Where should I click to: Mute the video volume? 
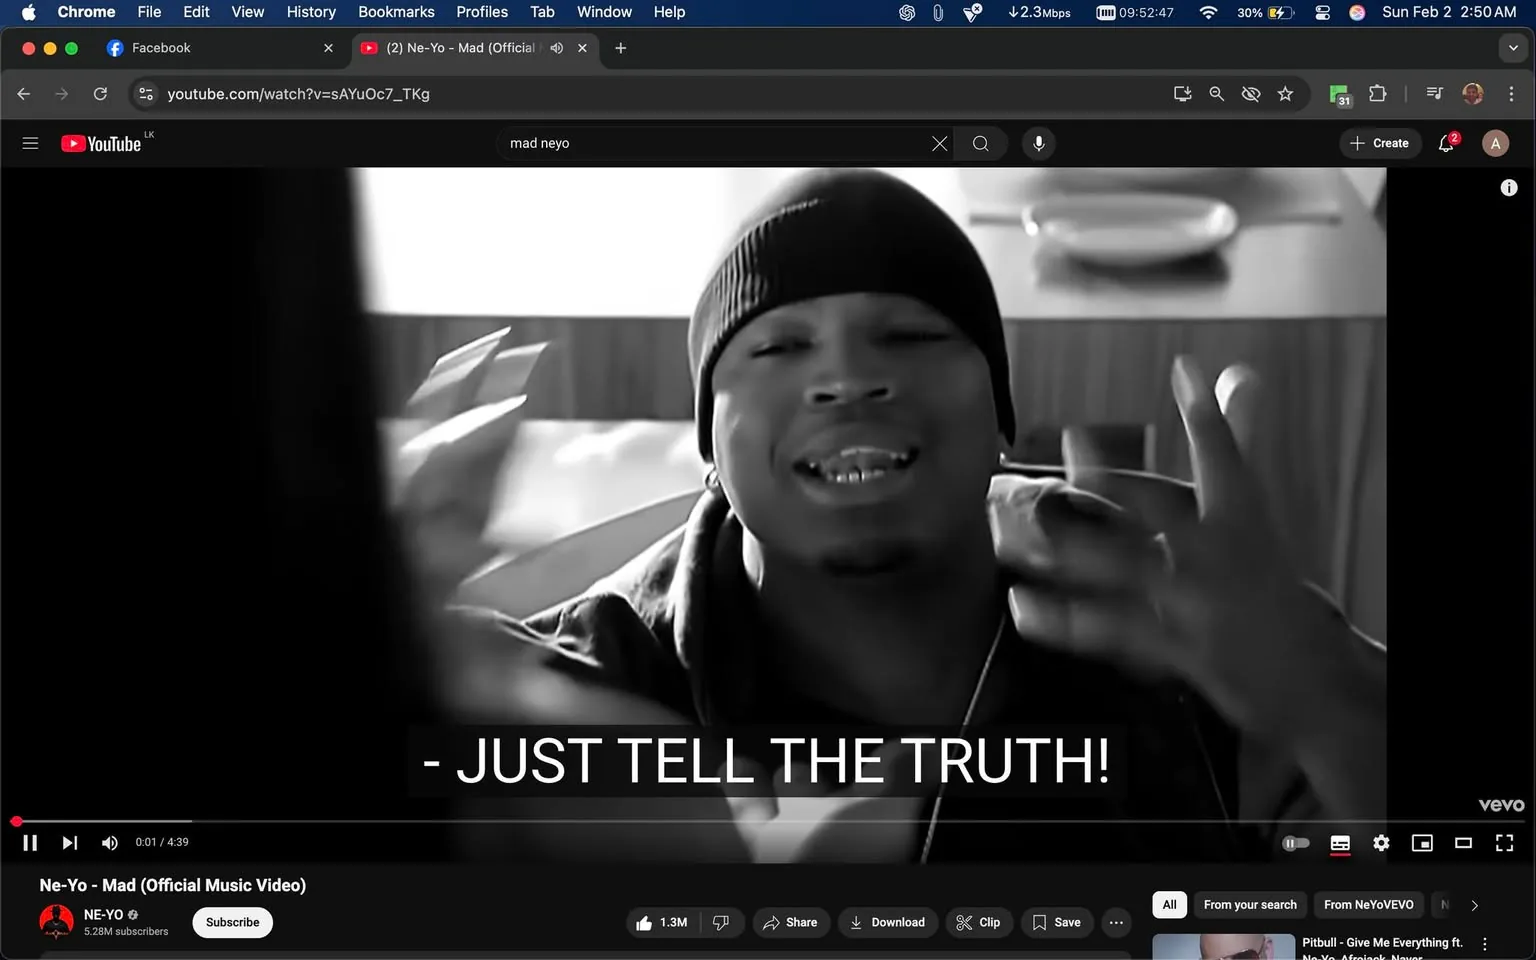click(x=109, y=842)
